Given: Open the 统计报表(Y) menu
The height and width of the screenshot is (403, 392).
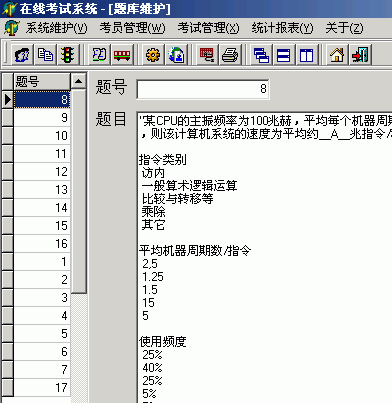Looking at the screenshot, I should [x=282, y=28].
